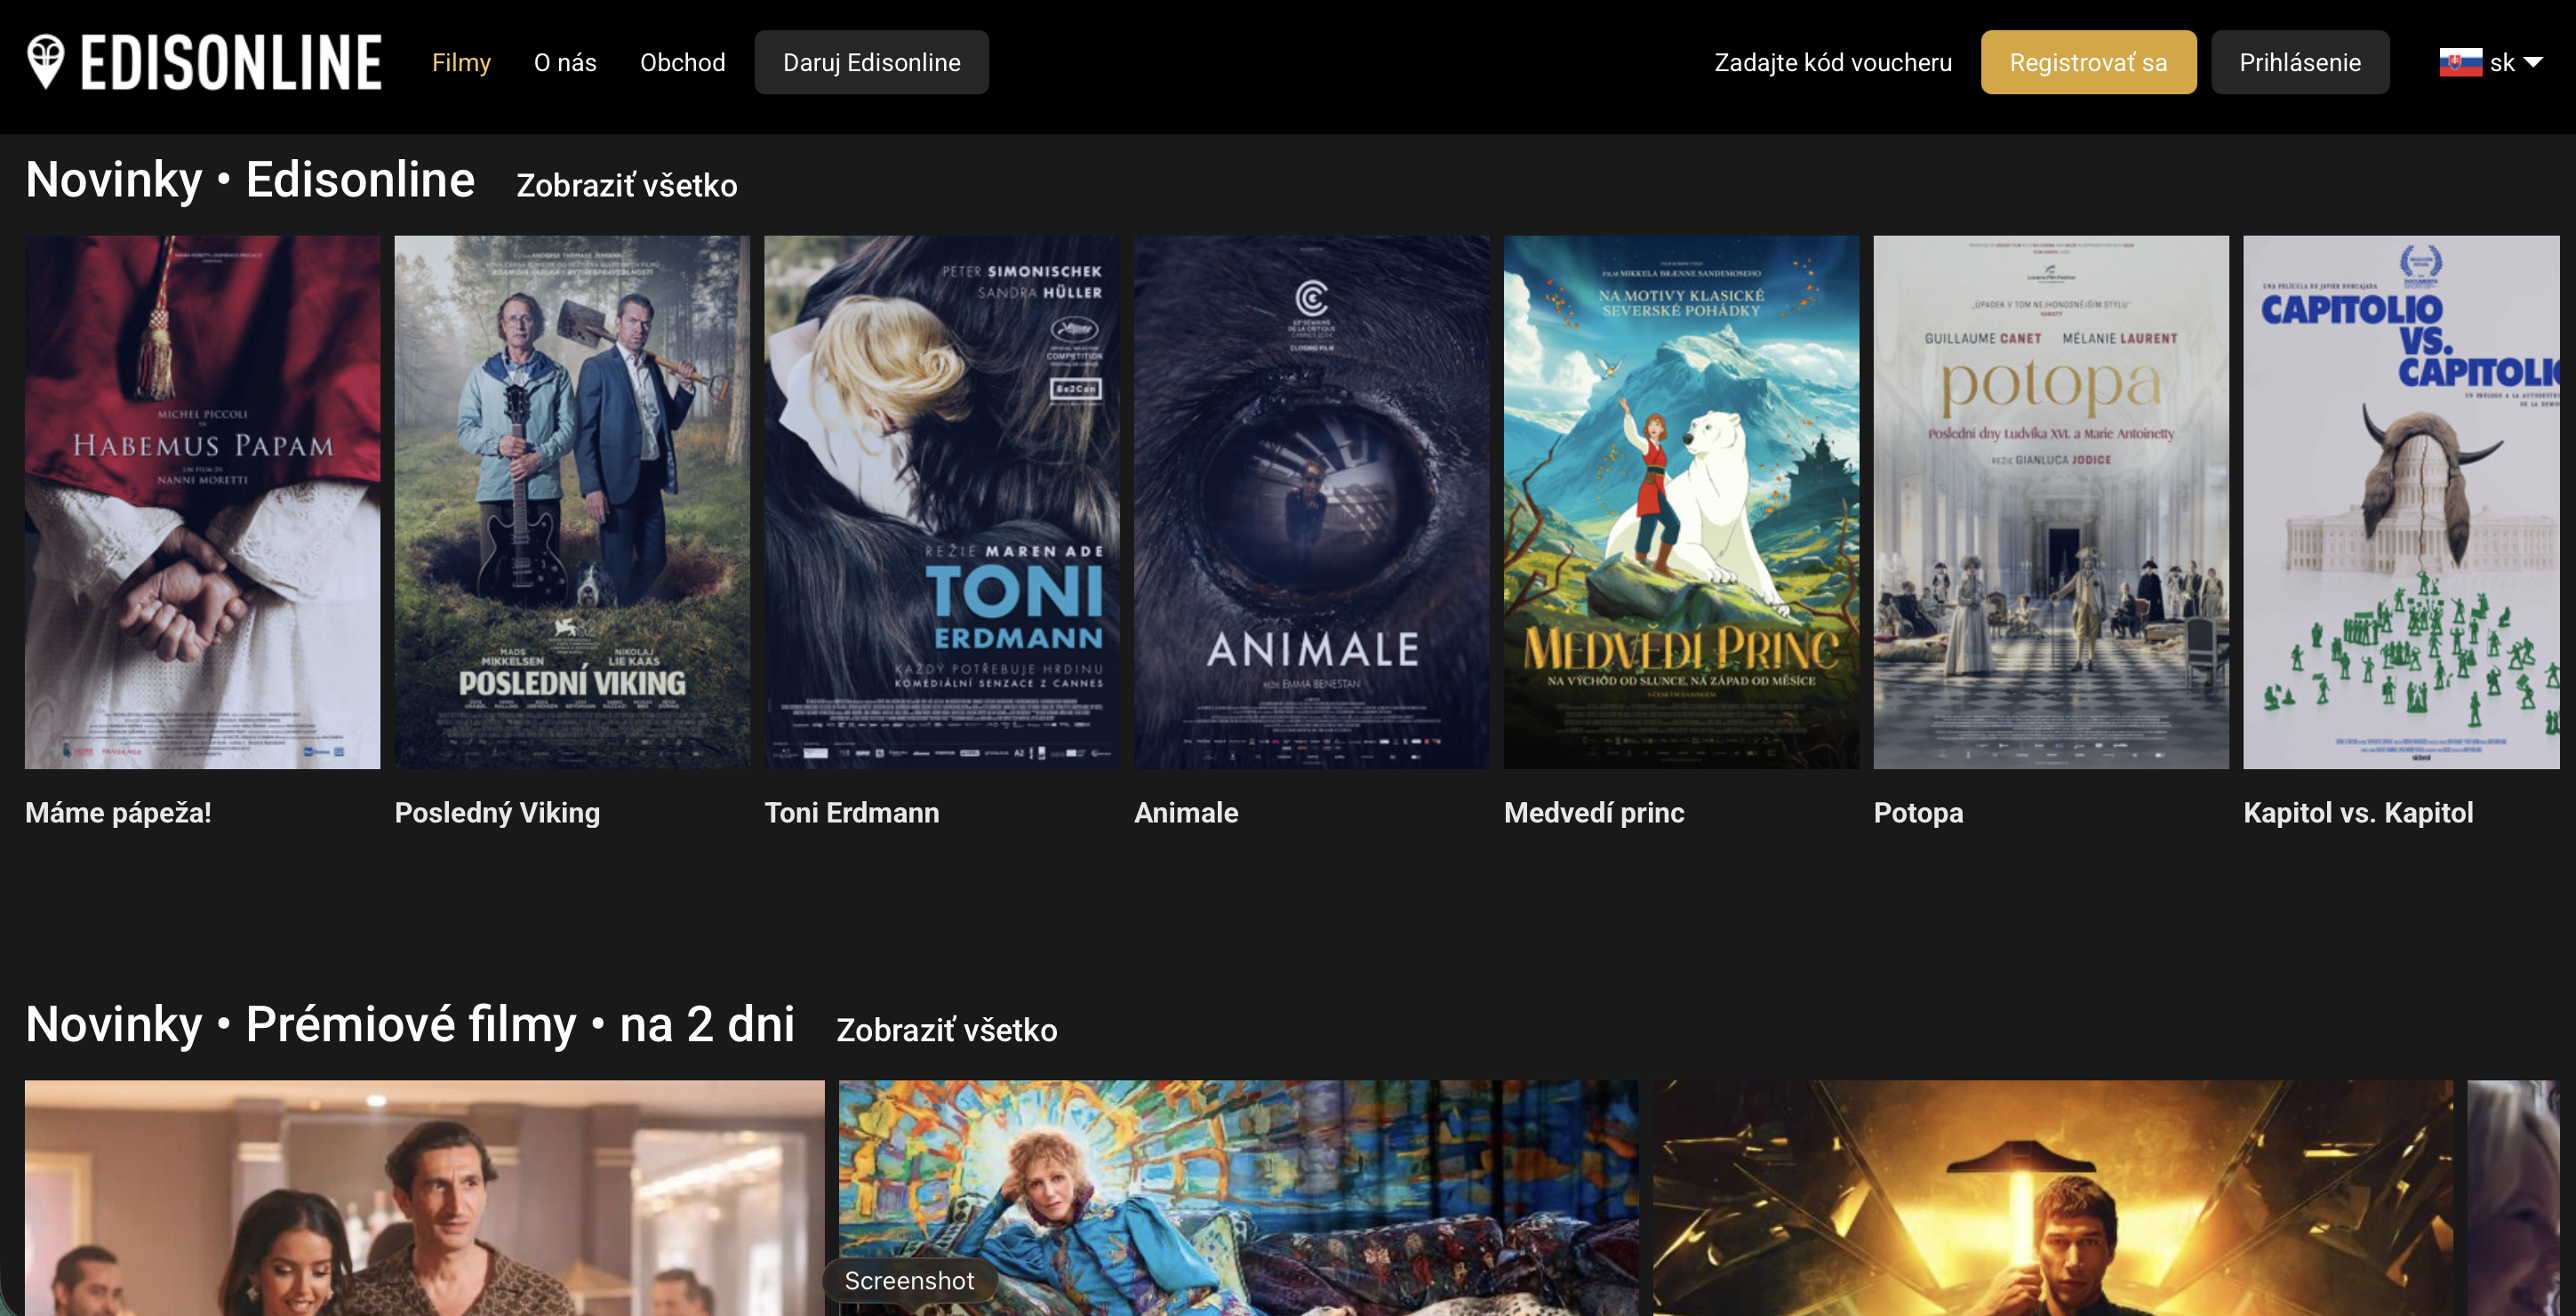The height and width of the screenshot is (1316, 2576).
Task: Open the Medvědí princ poster
Action: tap(1681, 502)
